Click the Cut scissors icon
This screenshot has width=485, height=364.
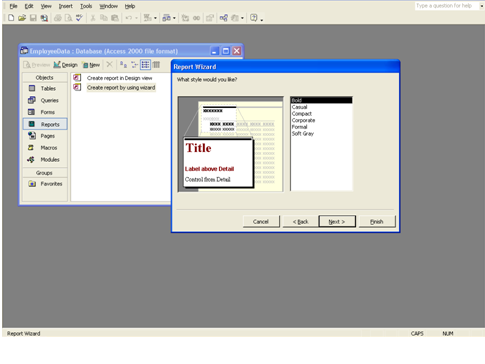(93, 18)
